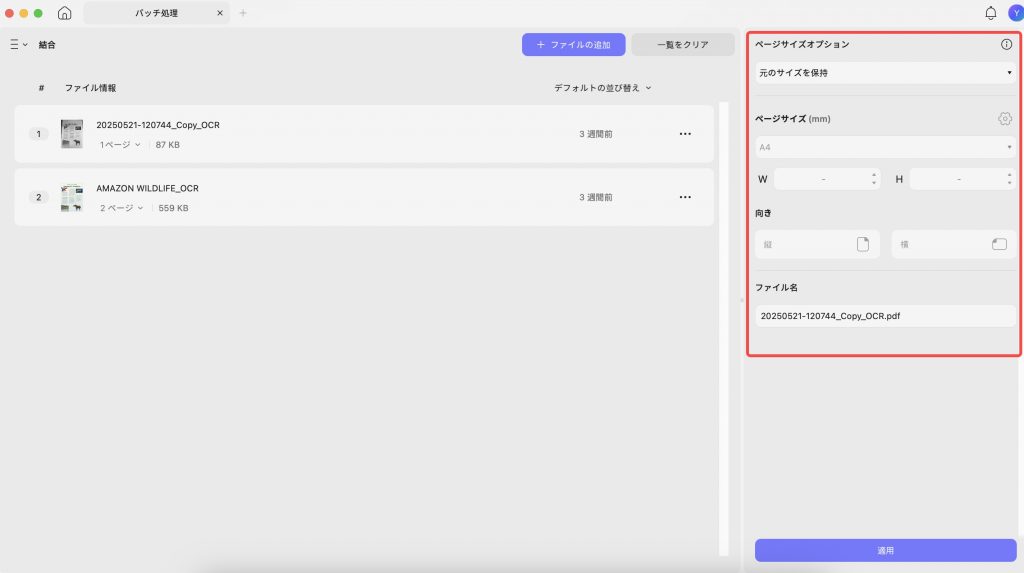Click ファイルの追加 button
The height and width of the screenshot is (573, 1024).
[573, 44]
